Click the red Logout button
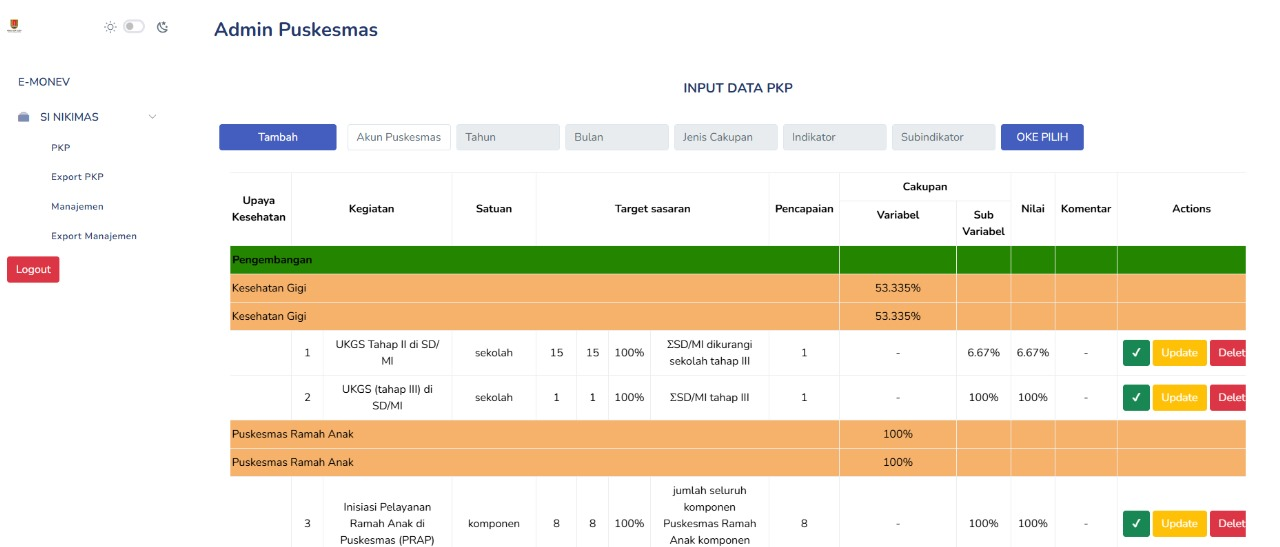 pos(33,269)
